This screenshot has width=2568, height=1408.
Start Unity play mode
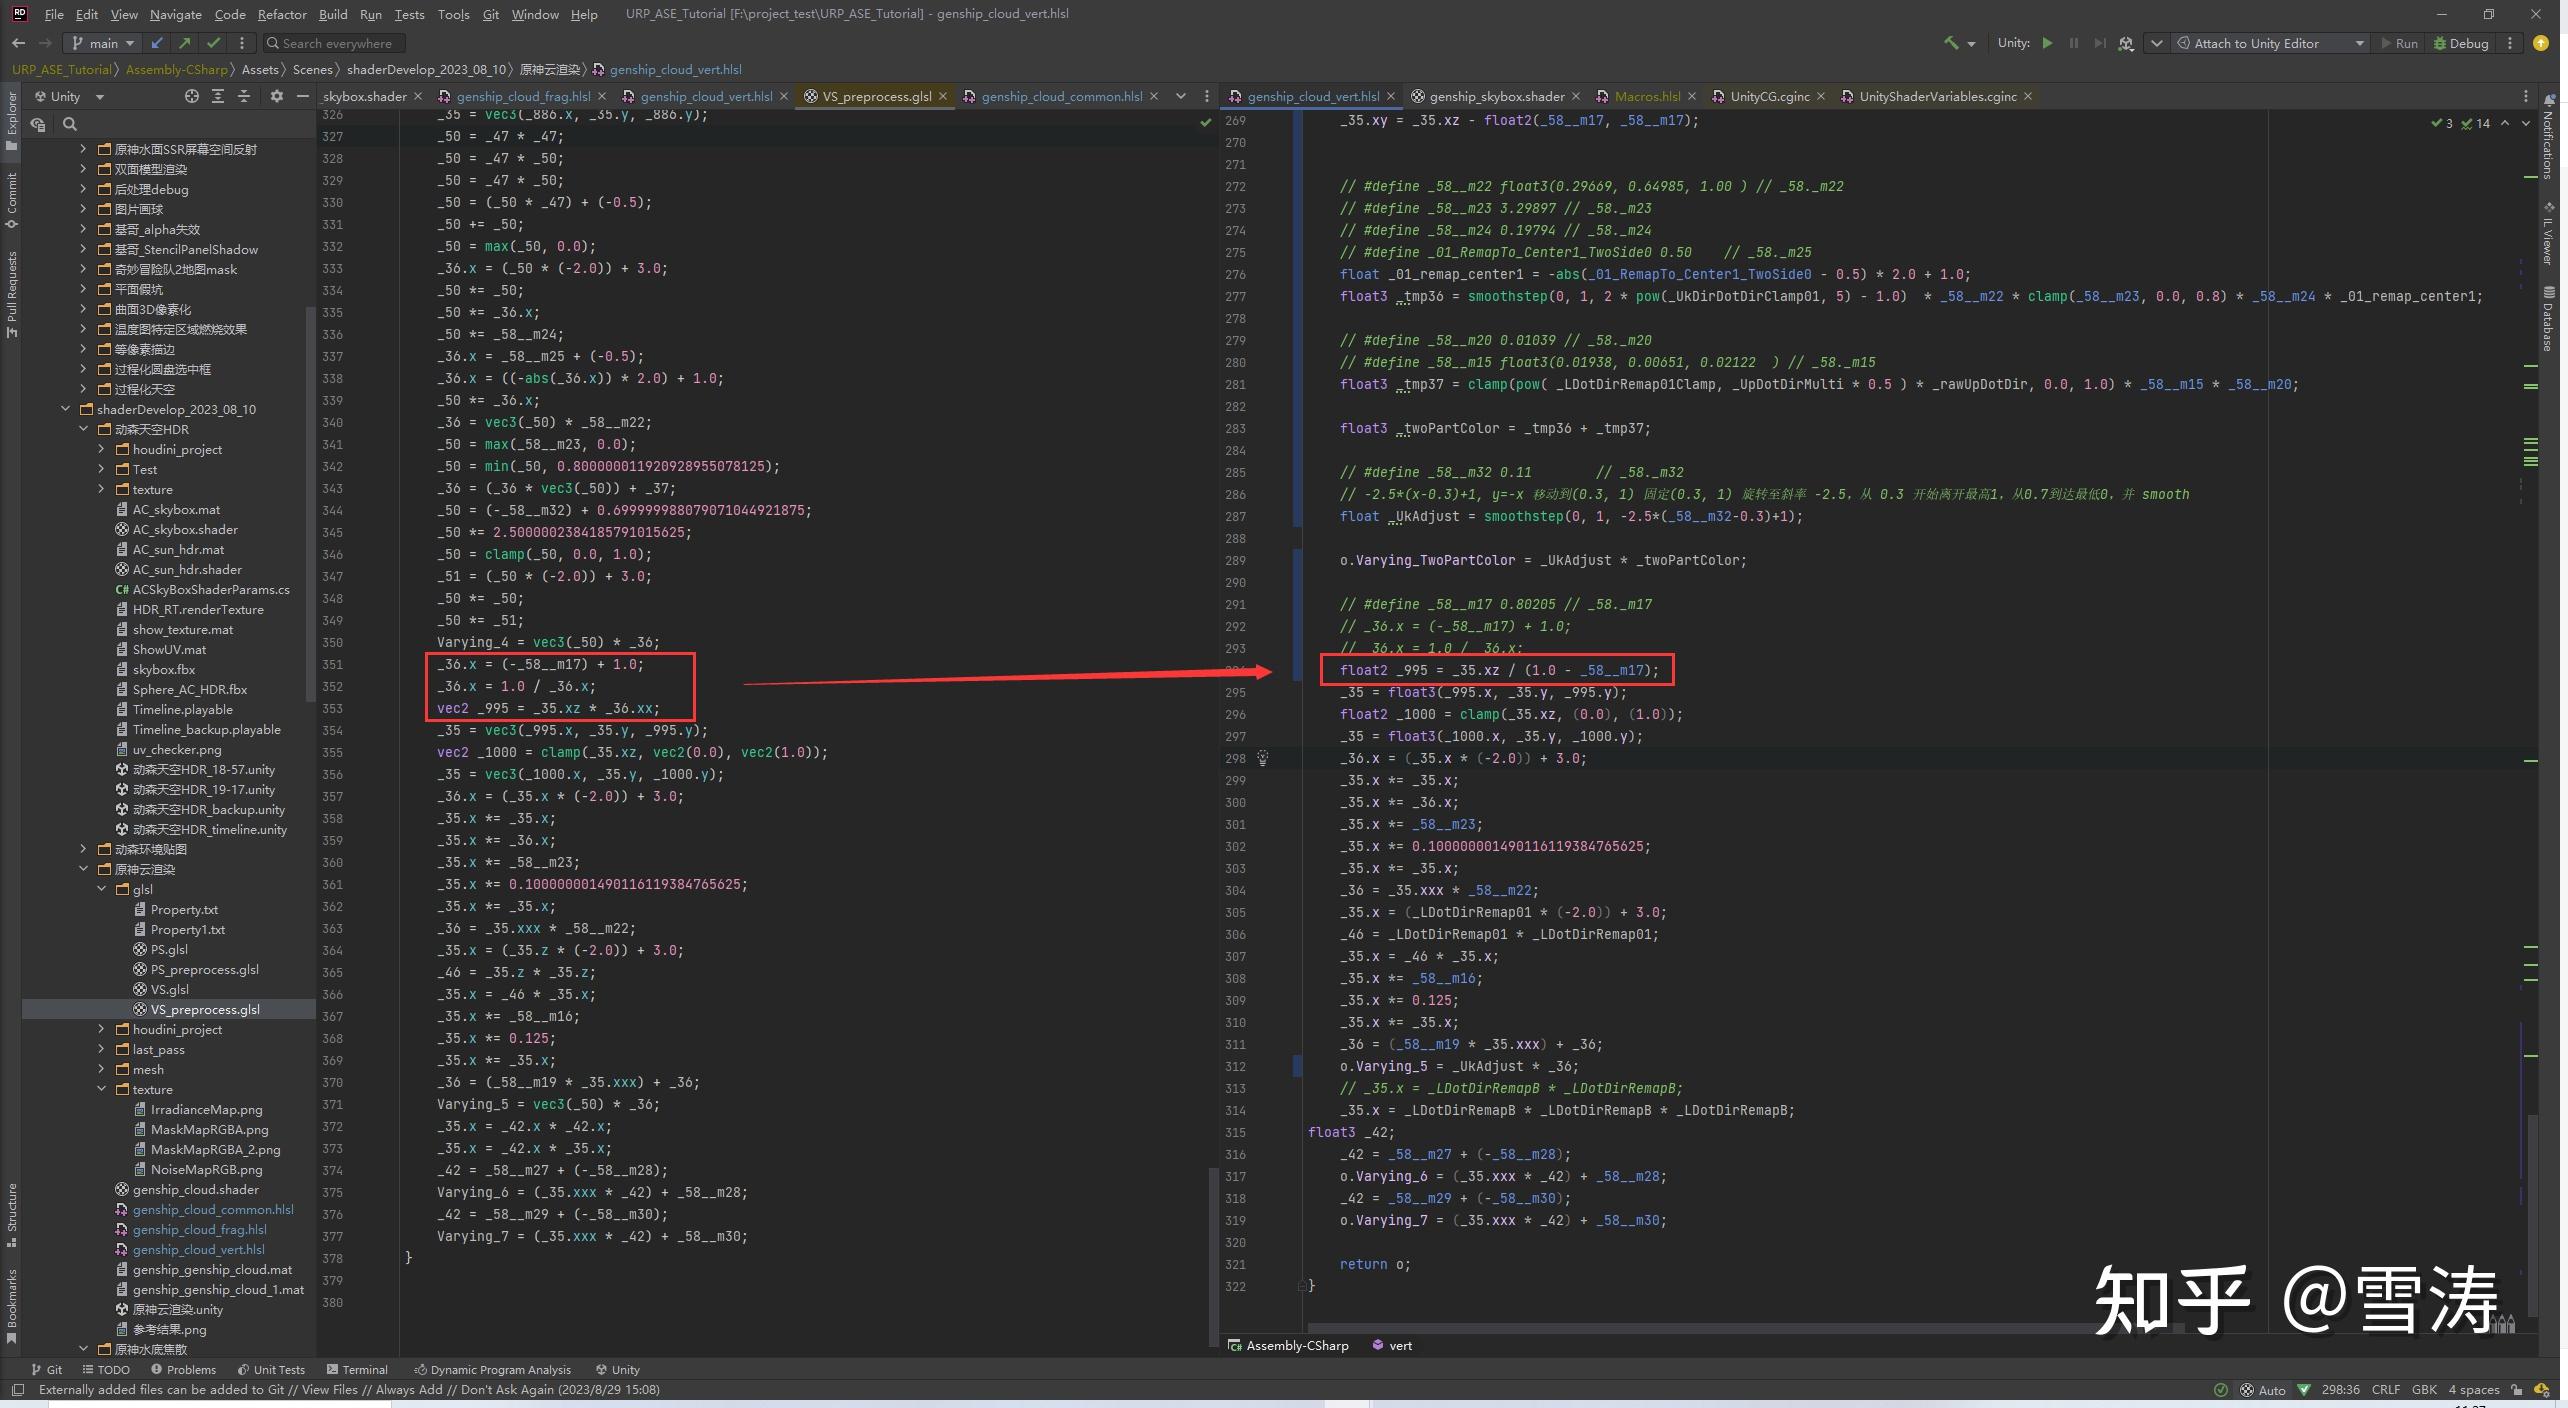pos(2047,43)
